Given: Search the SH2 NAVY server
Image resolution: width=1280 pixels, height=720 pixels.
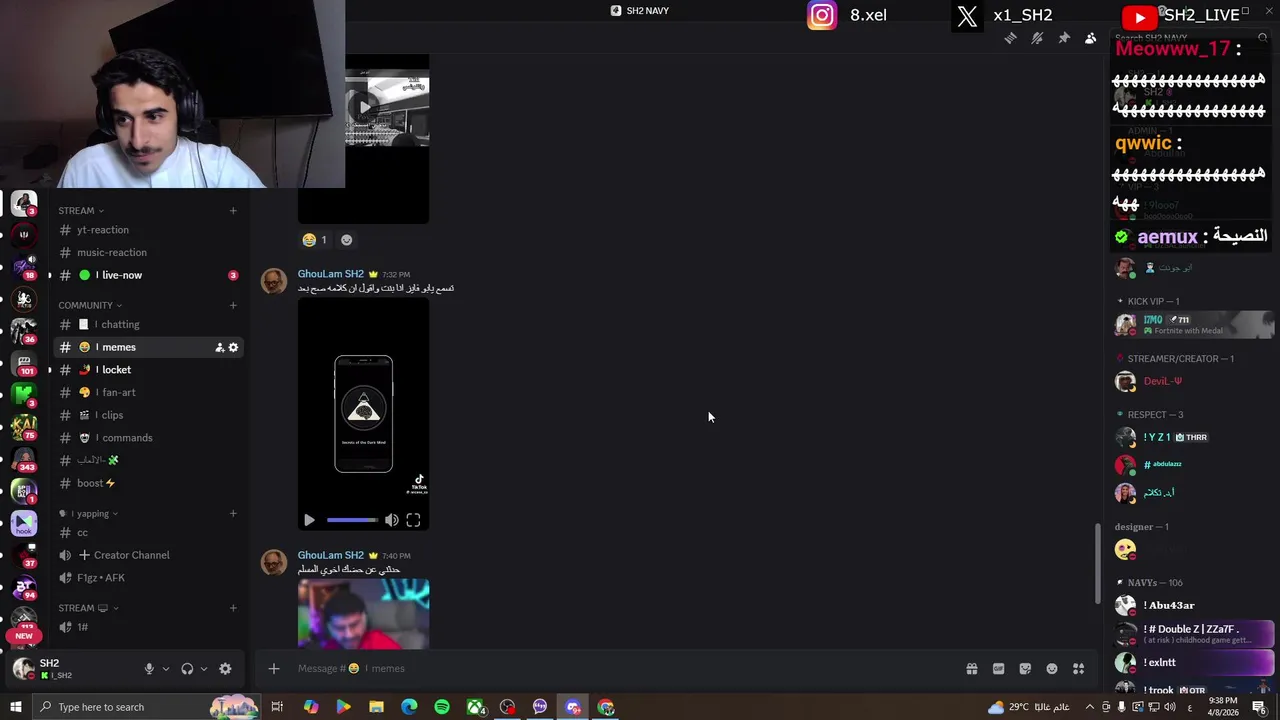Looking at the screenshot, I should pyautogui.click(x=1190, y=38).
